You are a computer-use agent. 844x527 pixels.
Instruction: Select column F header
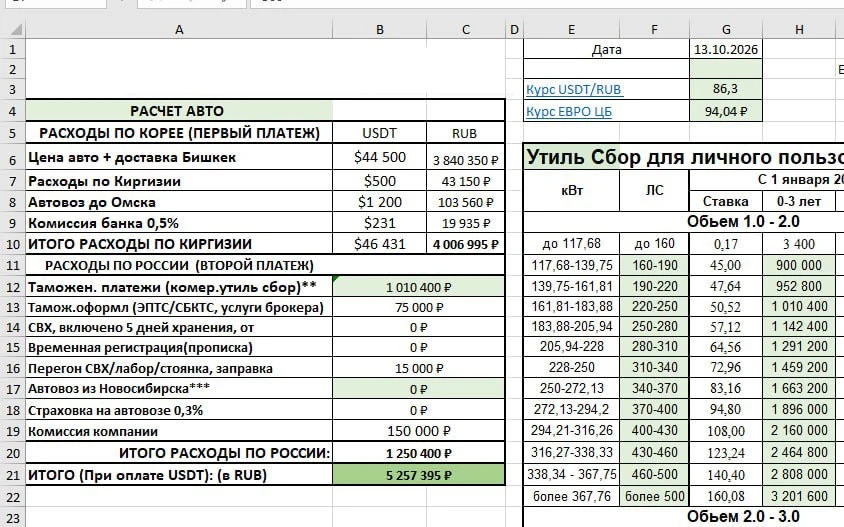click(654, 30)
